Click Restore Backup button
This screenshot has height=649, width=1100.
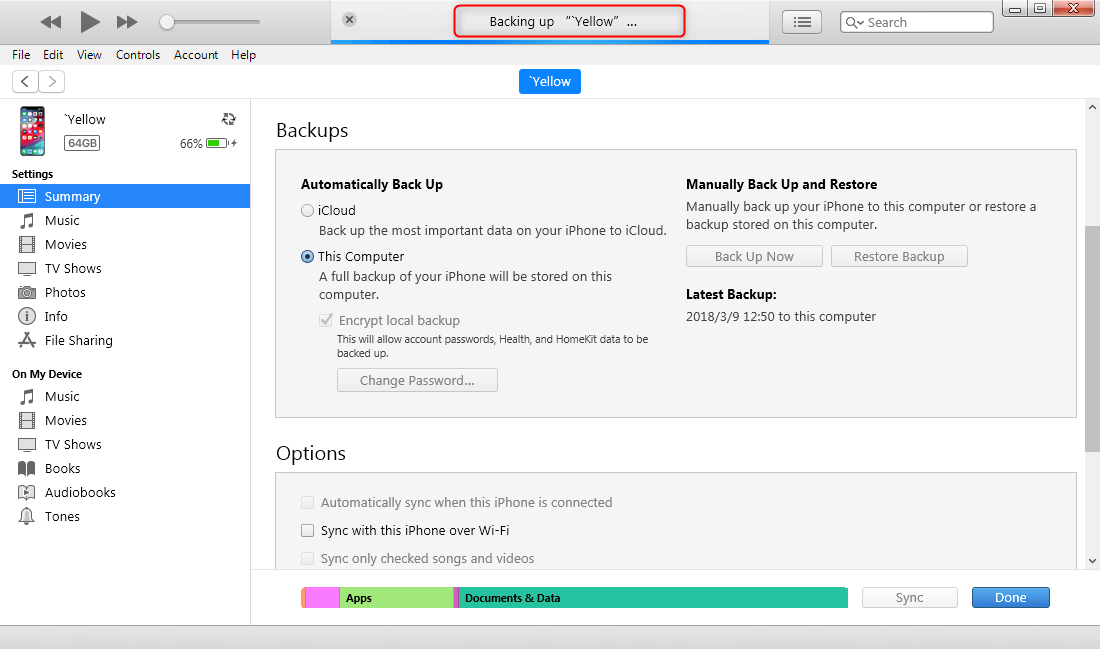tap(899, 256)
